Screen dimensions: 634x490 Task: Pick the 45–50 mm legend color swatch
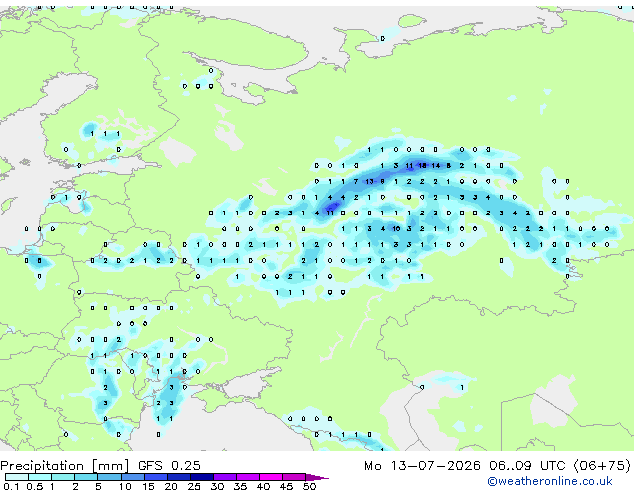pos(294,477)
